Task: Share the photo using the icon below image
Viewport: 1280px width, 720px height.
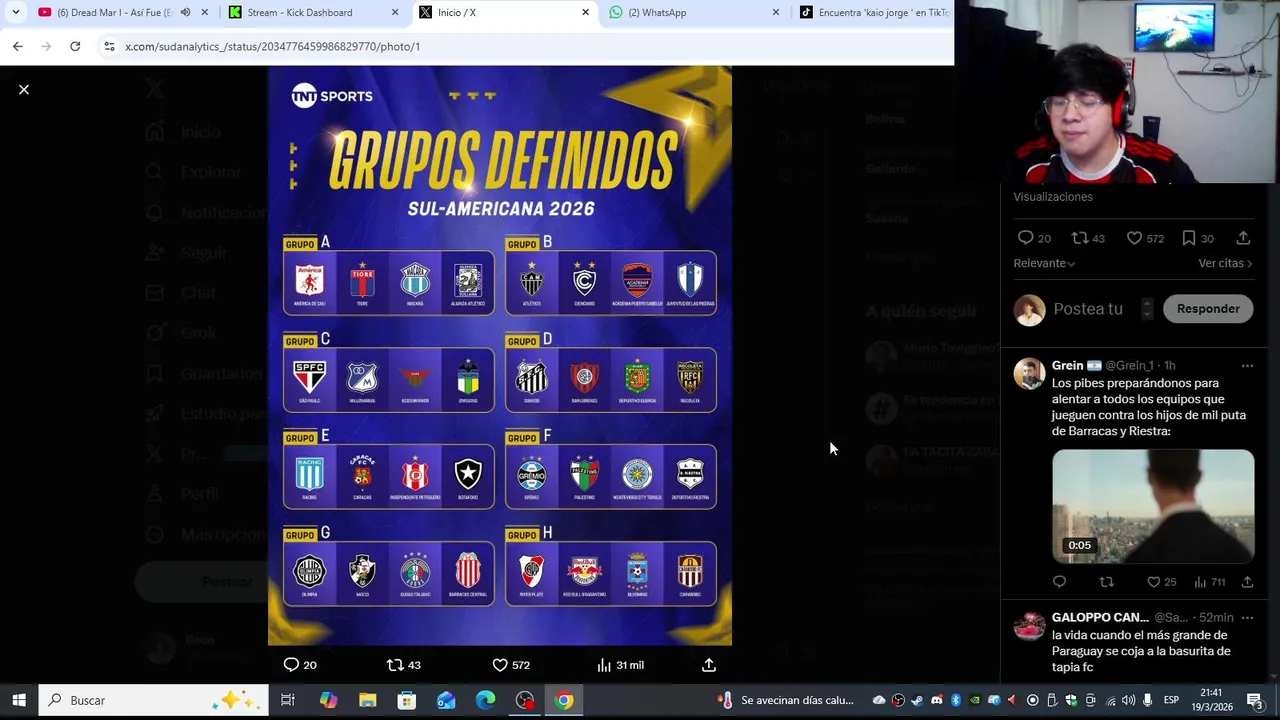Action: pos(709,665)
